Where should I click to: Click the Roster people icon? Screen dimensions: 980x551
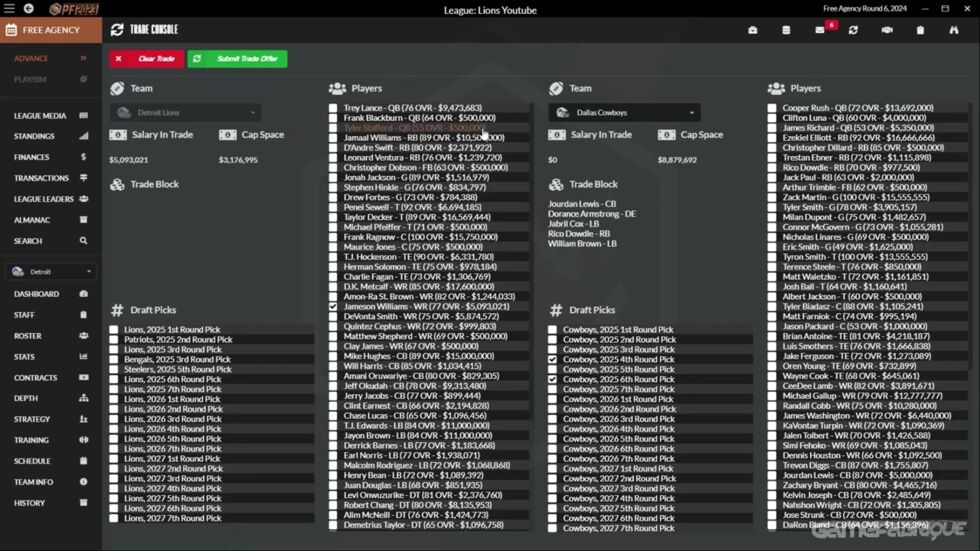[x=83, y=335]
